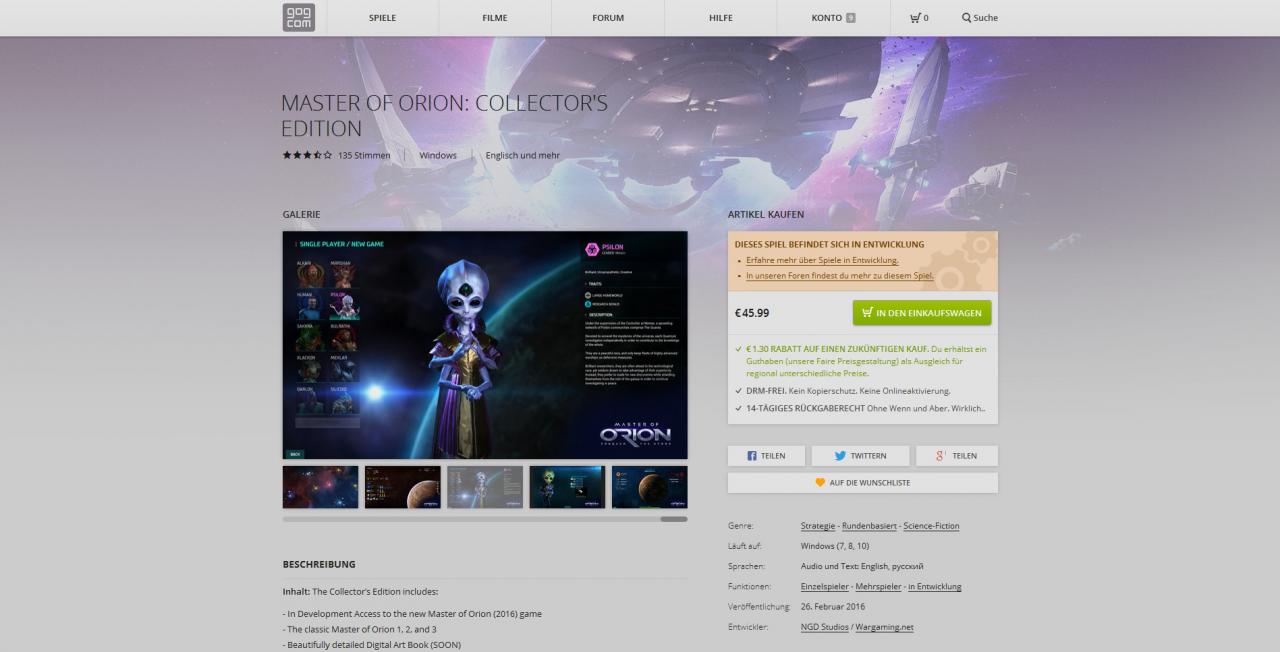Click the Mehrspieler feature link
This screenshot has width=1280, height=652.
tap(880, 587)
